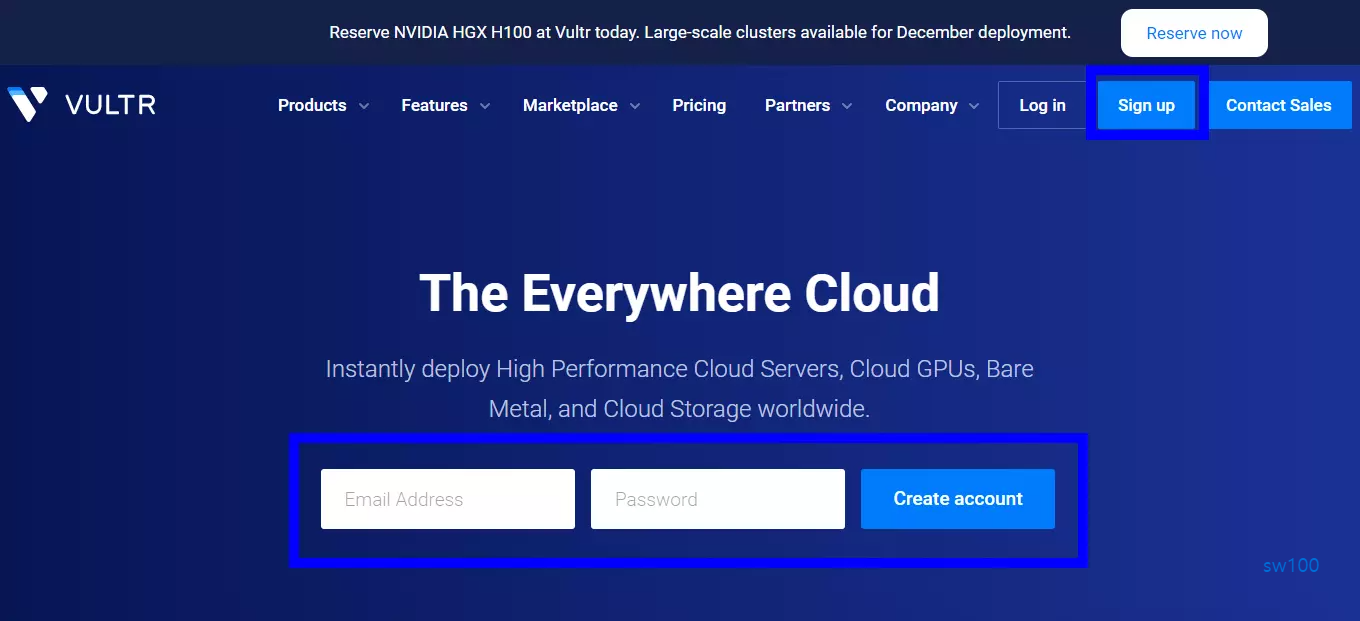Screen dimensions: 1360x621
Task: Select the Marketplace menu item
Action: (x=570, y=105)
